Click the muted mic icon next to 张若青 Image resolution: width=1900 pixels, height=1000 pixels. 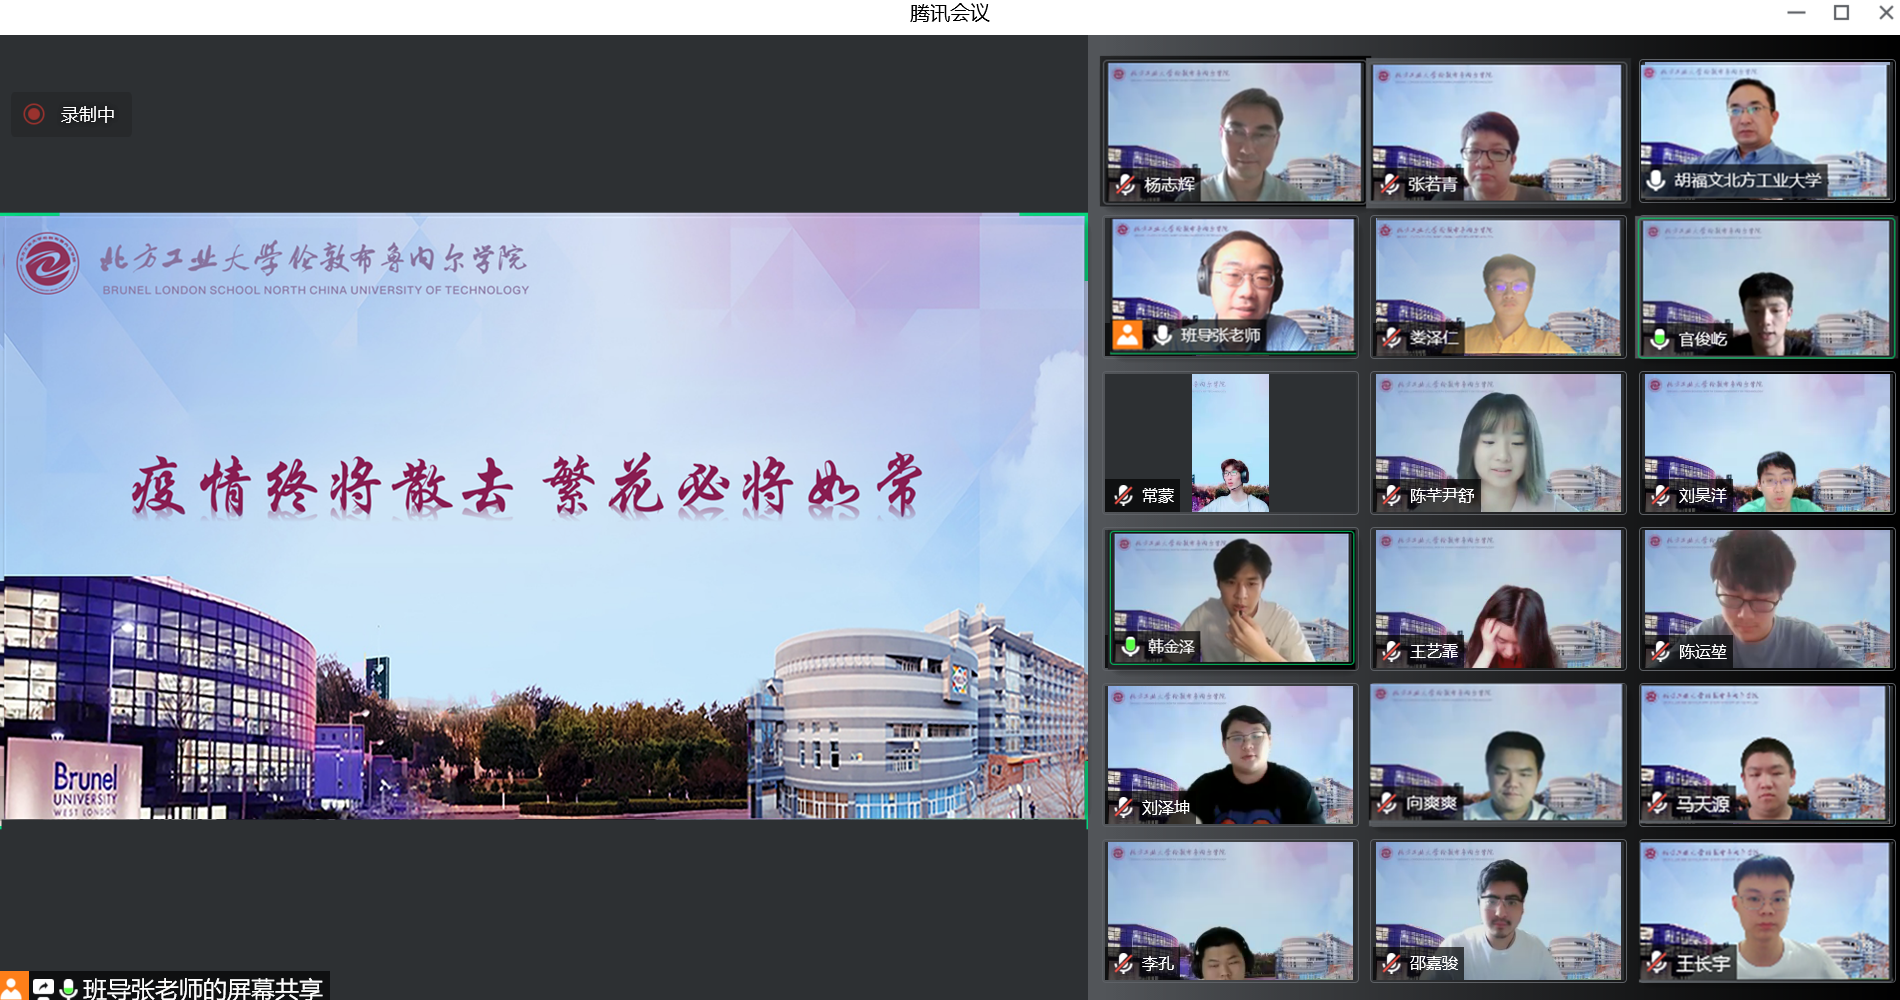[x=1390, y=184]
